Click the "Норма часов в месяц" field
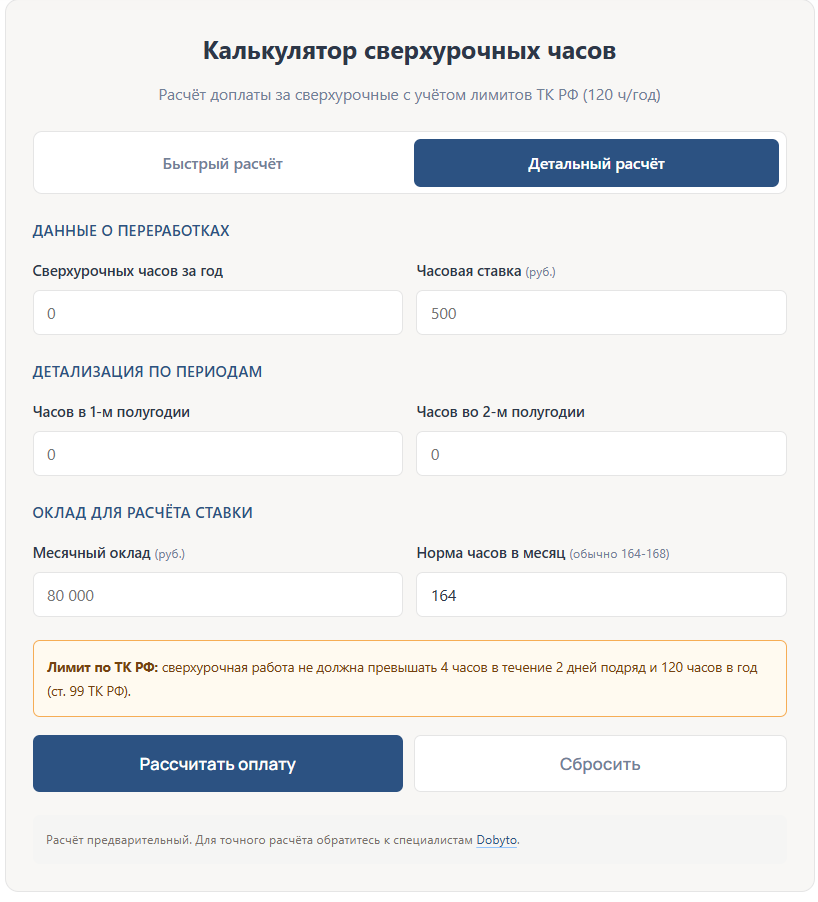This screenshot has width=818, height=902. point(600,594)
